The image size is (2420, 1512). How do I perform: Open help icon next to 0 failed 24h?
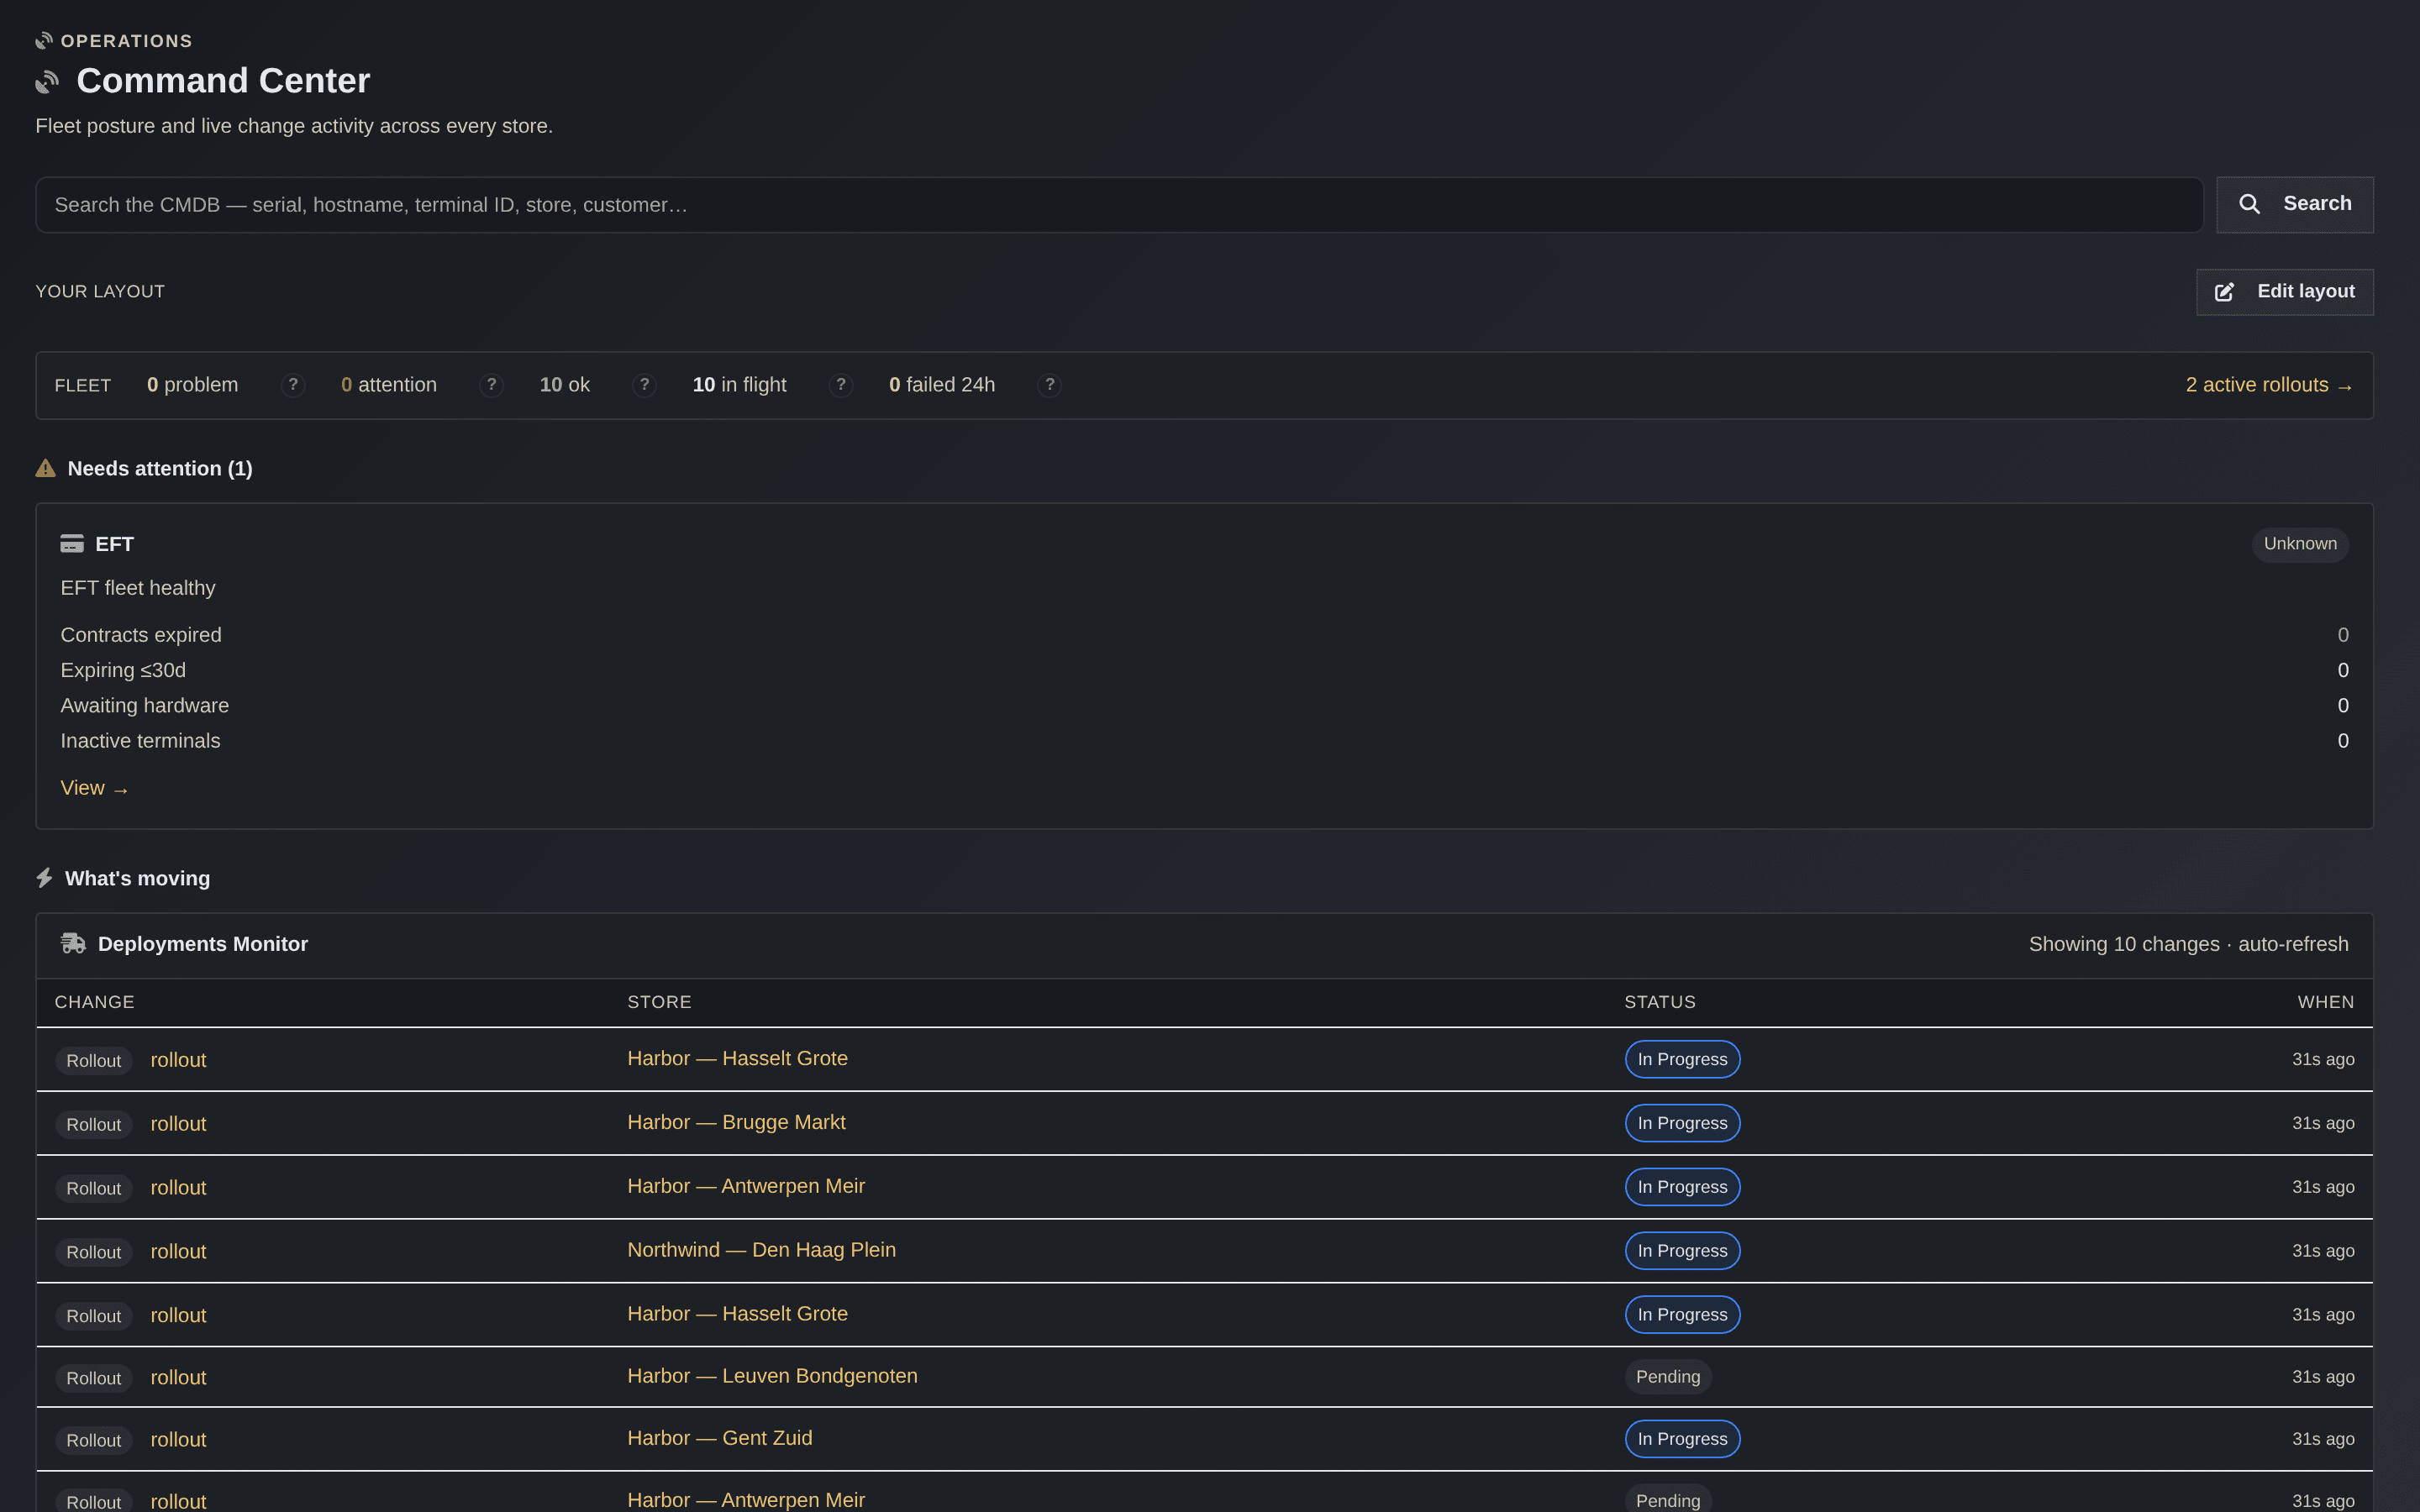[1050, 385]
